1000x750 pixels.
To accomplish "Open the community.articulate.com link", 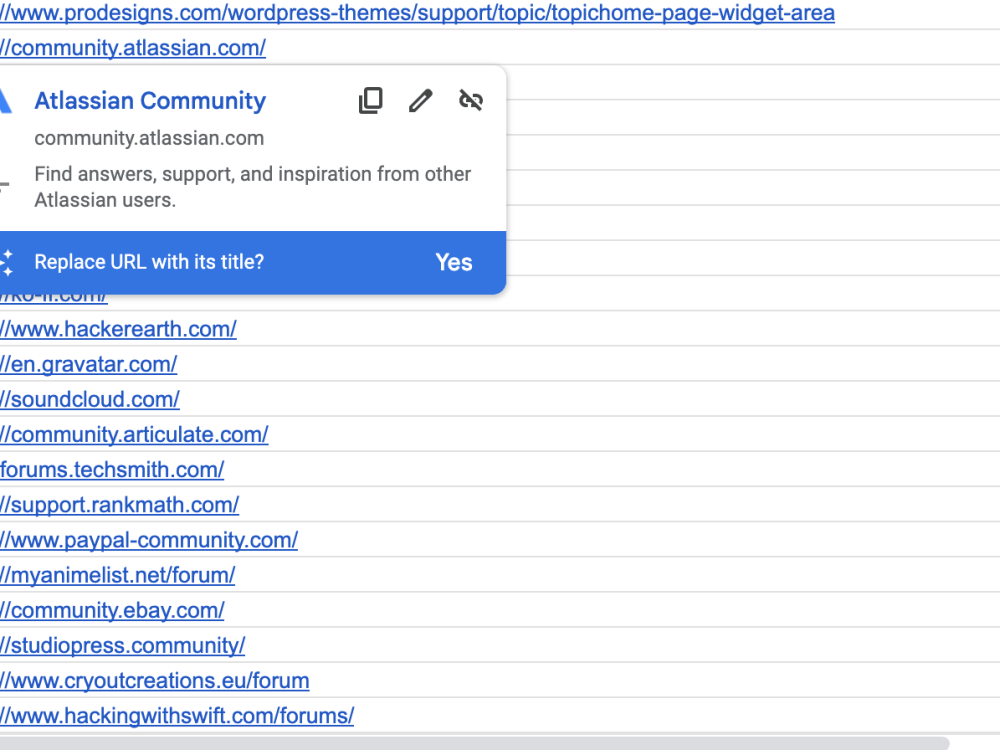I will point(134,434).
